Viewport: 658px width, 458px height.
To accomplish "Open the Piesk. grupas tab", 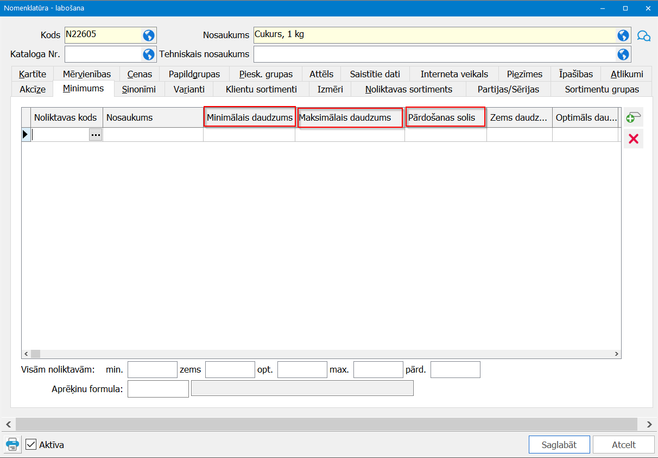I will click(x=266, y=74).
